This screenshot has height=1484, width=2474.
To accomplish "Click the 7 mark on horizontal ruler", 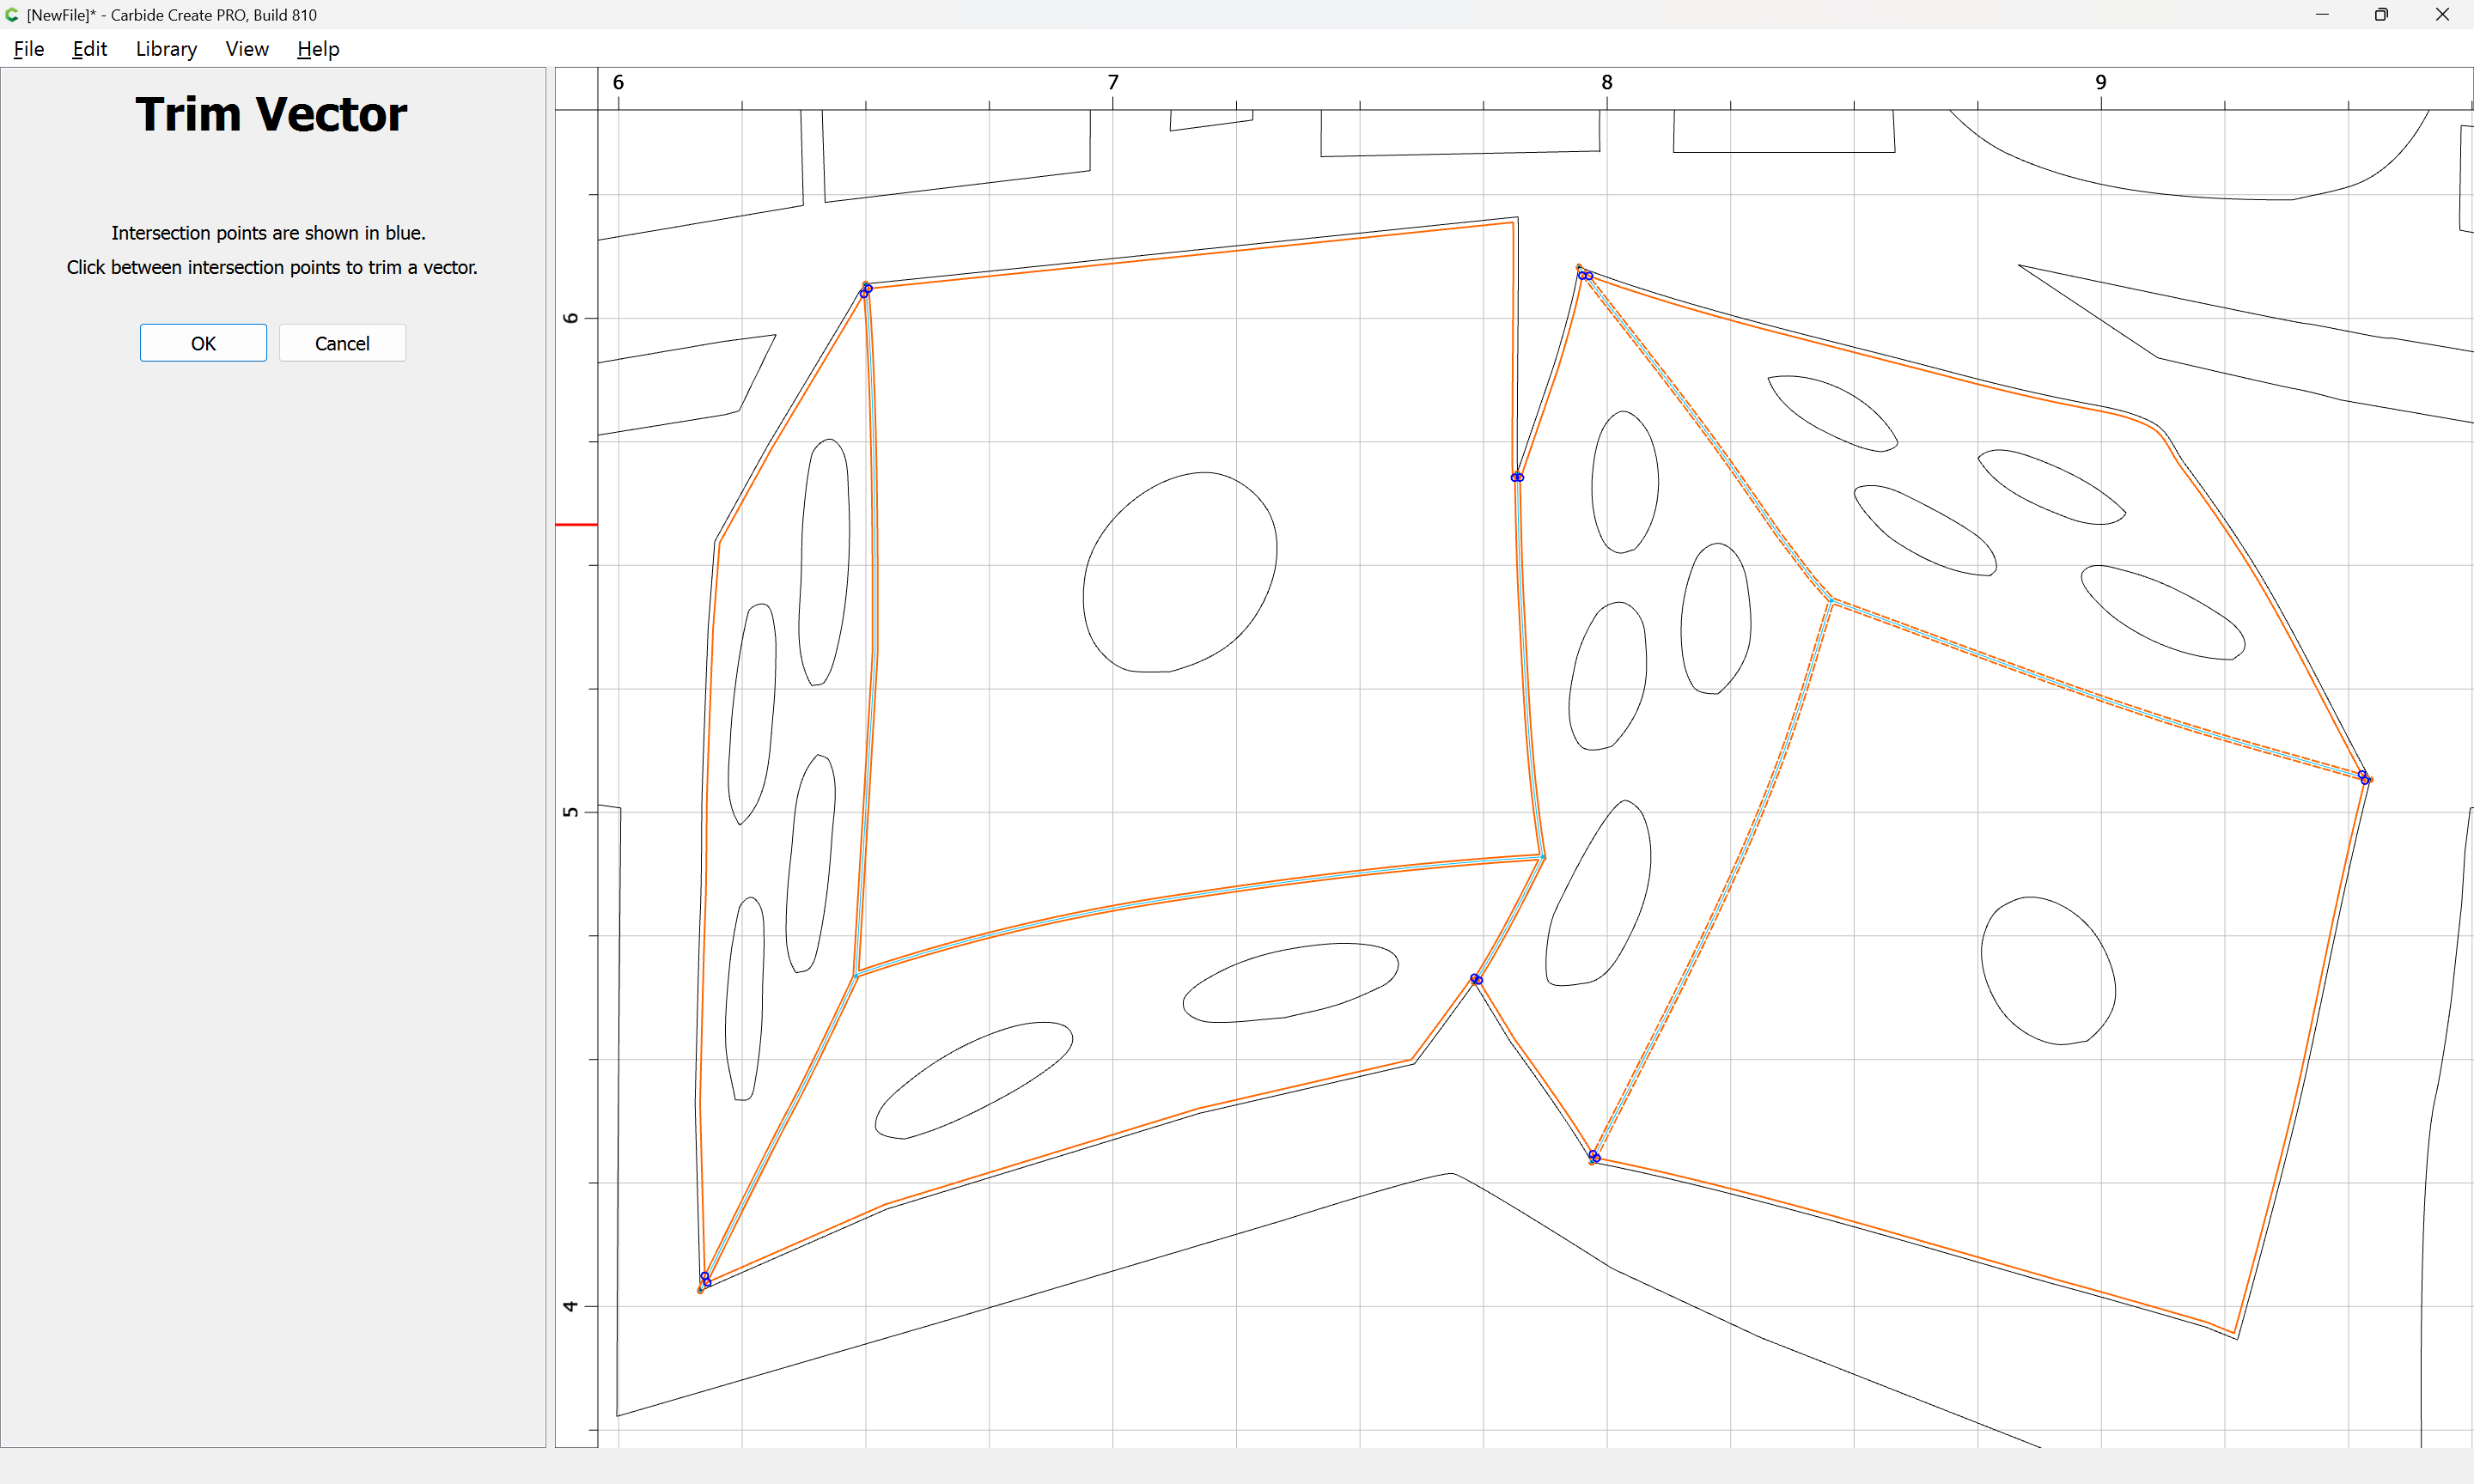I will click(1113, 82).
